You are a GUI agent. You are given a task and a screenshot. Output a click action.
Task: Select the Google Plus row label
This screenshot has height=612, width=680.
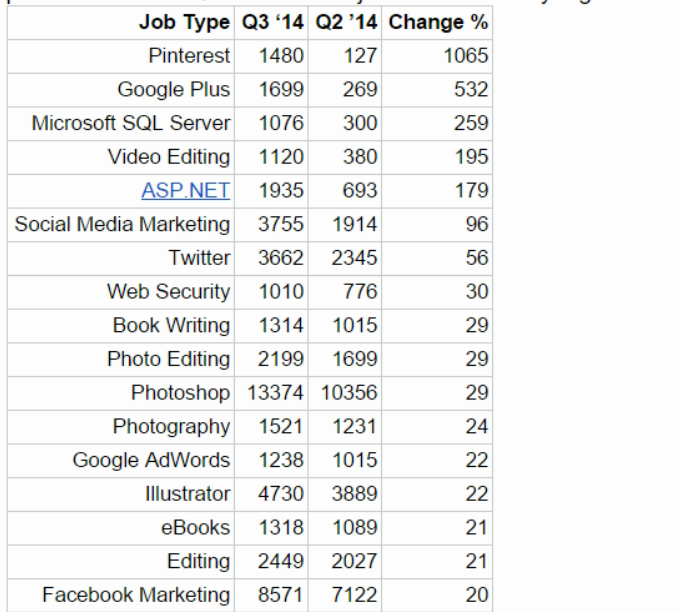174,90
